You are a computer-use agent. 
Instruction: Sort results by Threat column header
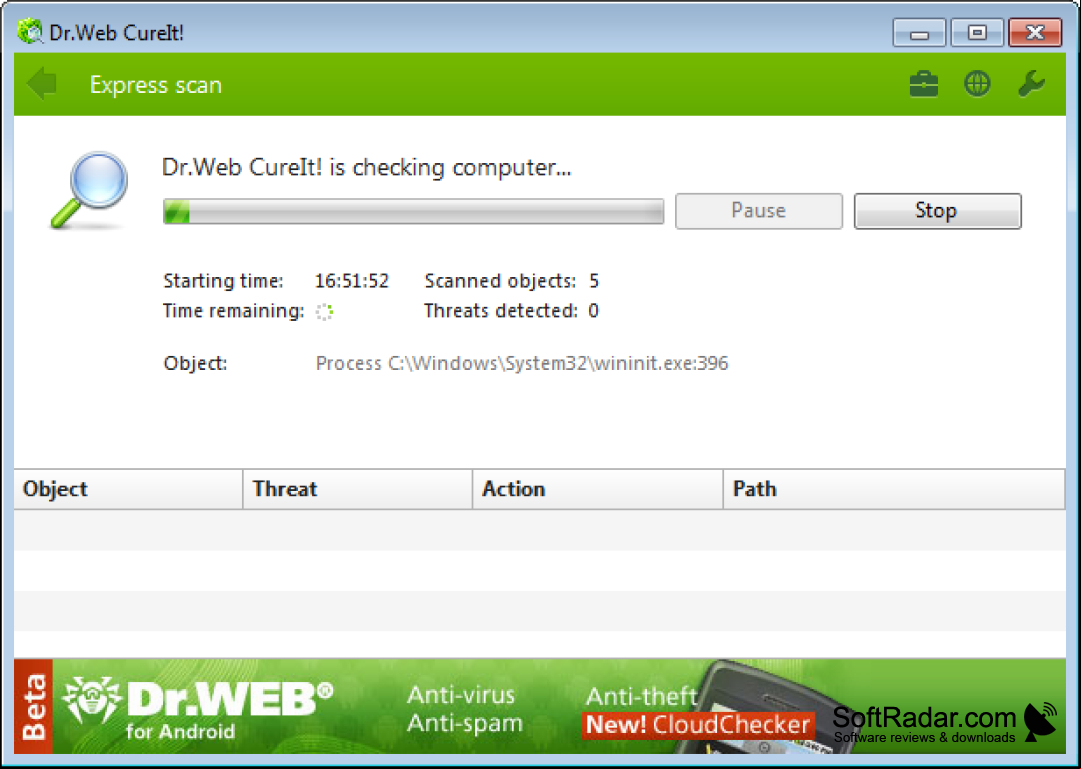point(358,489)
